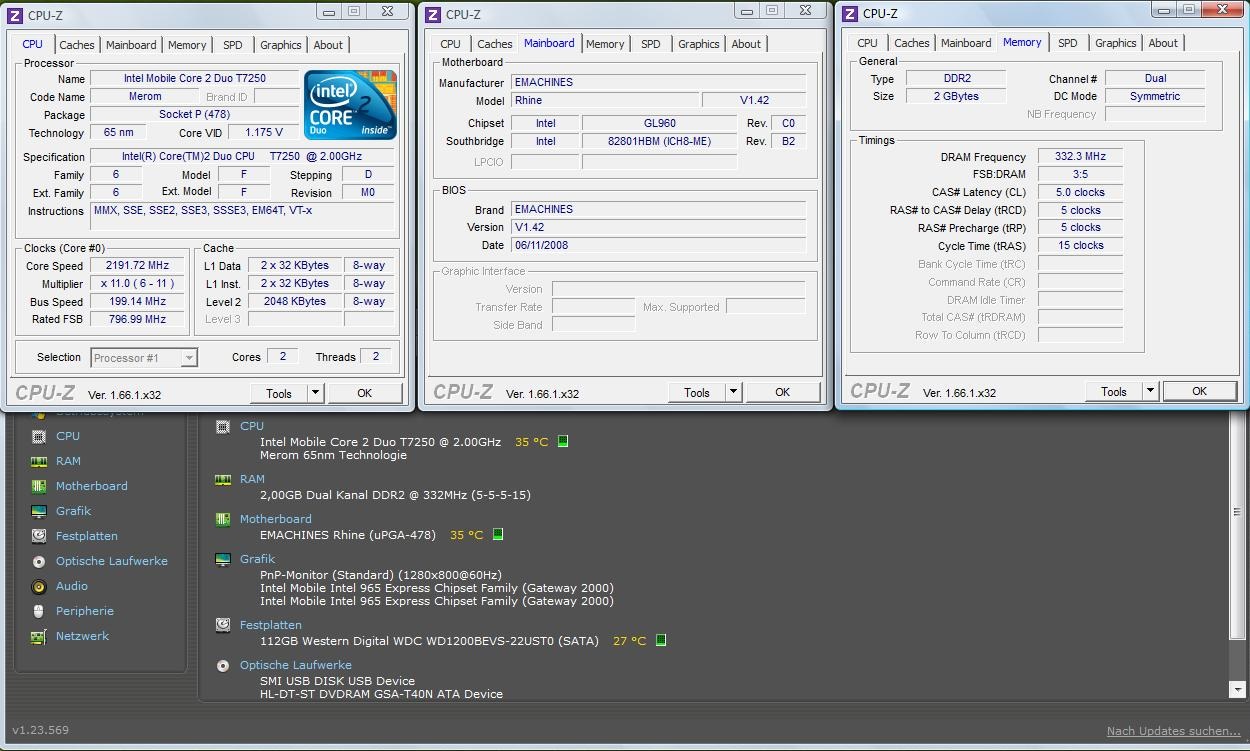Click the Motherboard temperature green indicator icon

(x=498, y=534)
